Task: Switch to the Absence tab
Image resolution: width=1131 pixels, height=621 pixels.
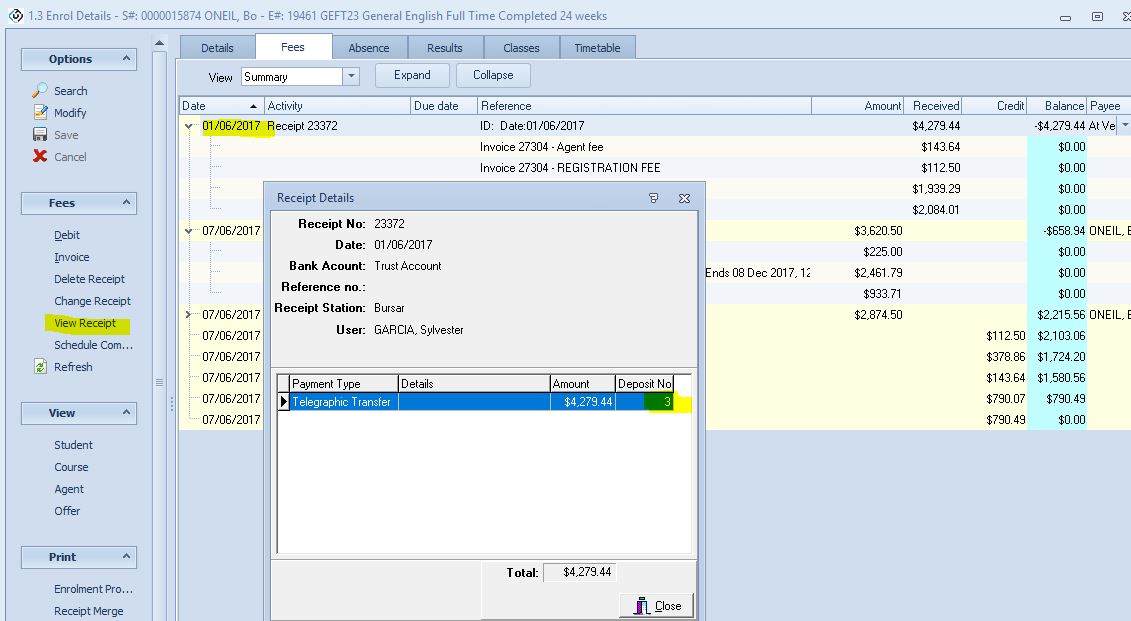Action: tap(369, 48)
